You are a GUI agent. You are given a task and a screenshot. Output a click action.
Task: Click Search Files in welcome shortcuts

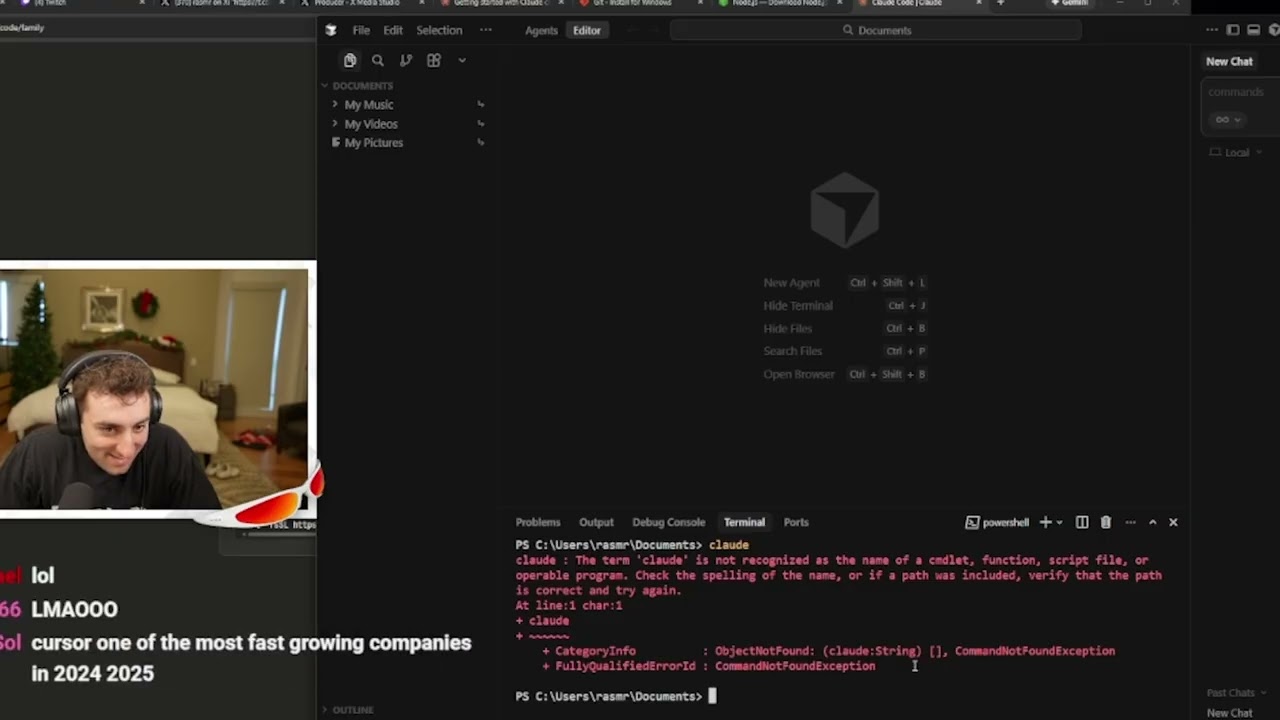(x=792, y=351)
